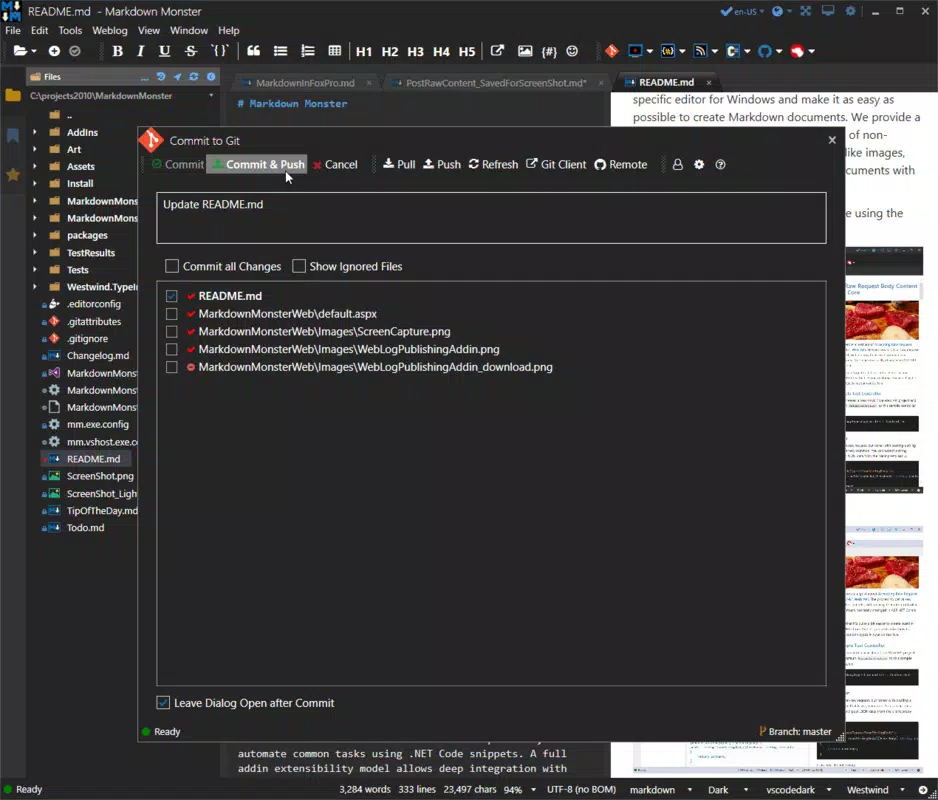The image size is (938, 800).
Task: Open the folder icon in the left sidebar
Action: [13, 95]
